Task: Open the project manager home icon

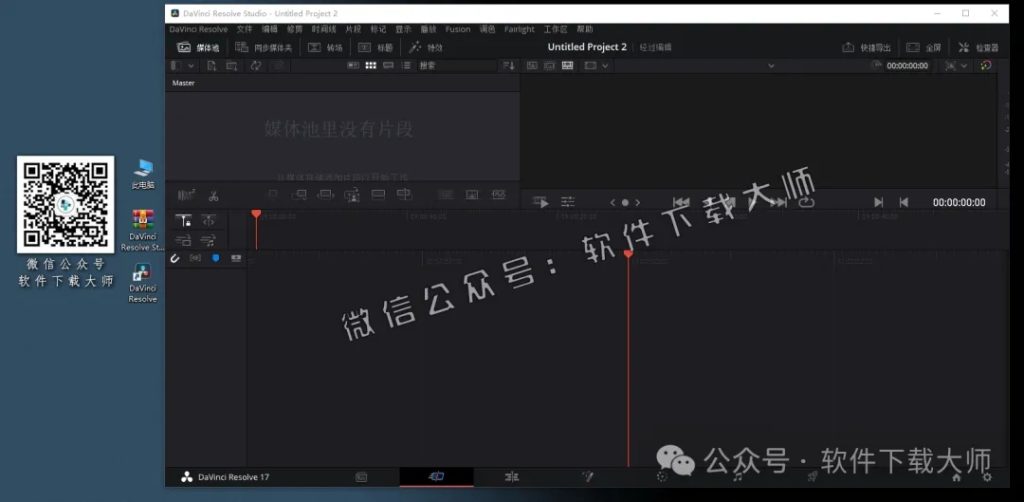Action: 957,477
